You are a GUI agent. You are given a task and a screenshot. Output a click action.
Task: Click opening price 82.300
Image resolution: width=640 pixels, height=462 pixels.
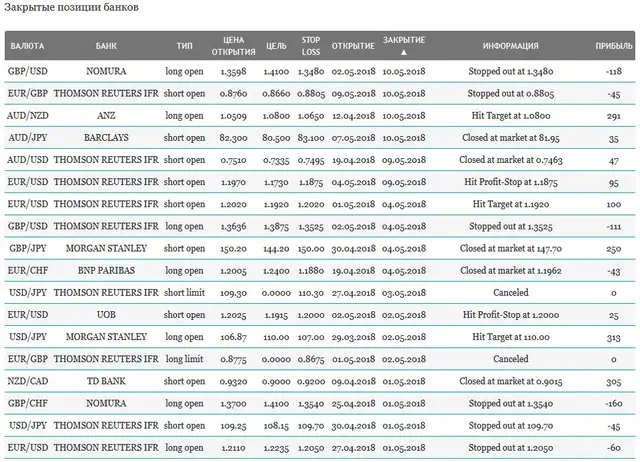coord(233,138)
